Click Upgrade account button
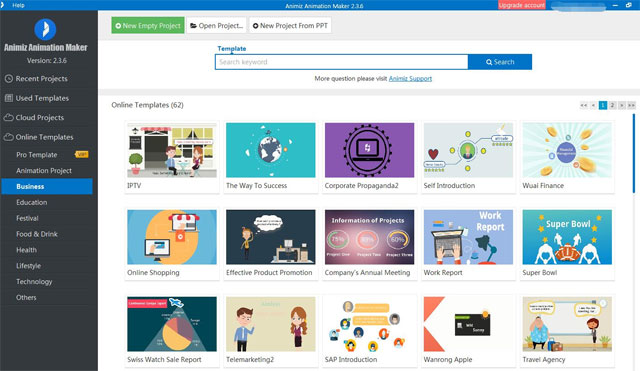This screenshot has height=371, width=640. click(x=522, y=5)
